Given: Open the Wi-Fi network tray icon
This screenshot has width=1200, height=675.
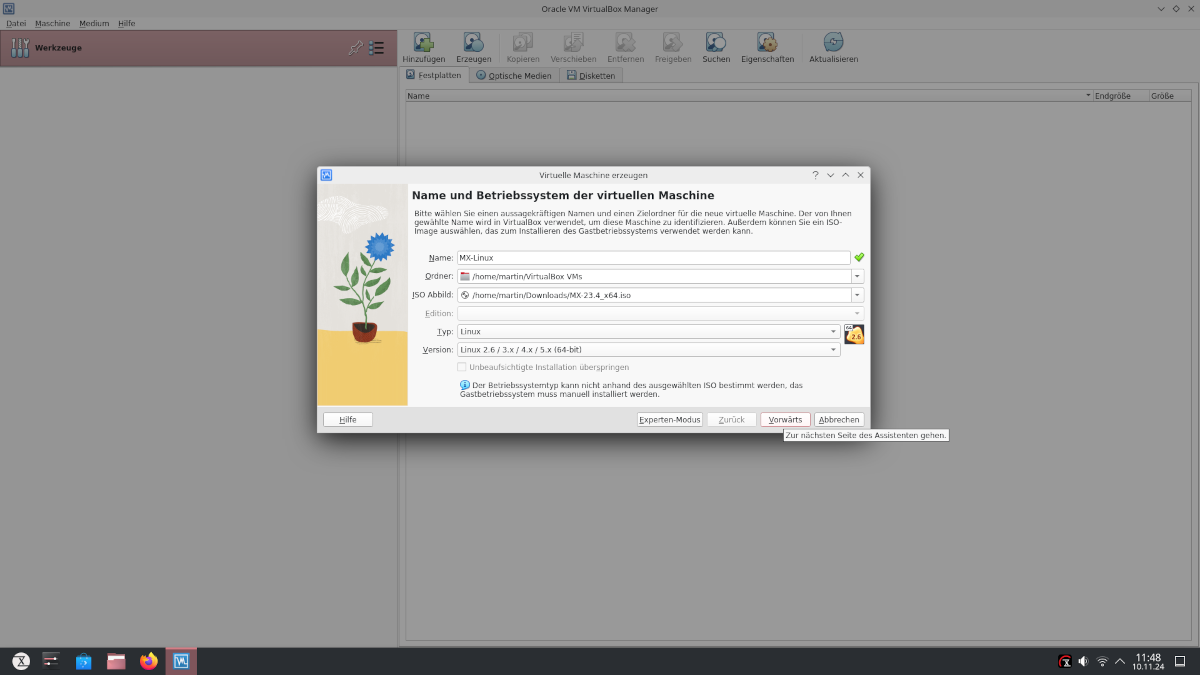Looking at the screenshot, I should [1102, 661].
